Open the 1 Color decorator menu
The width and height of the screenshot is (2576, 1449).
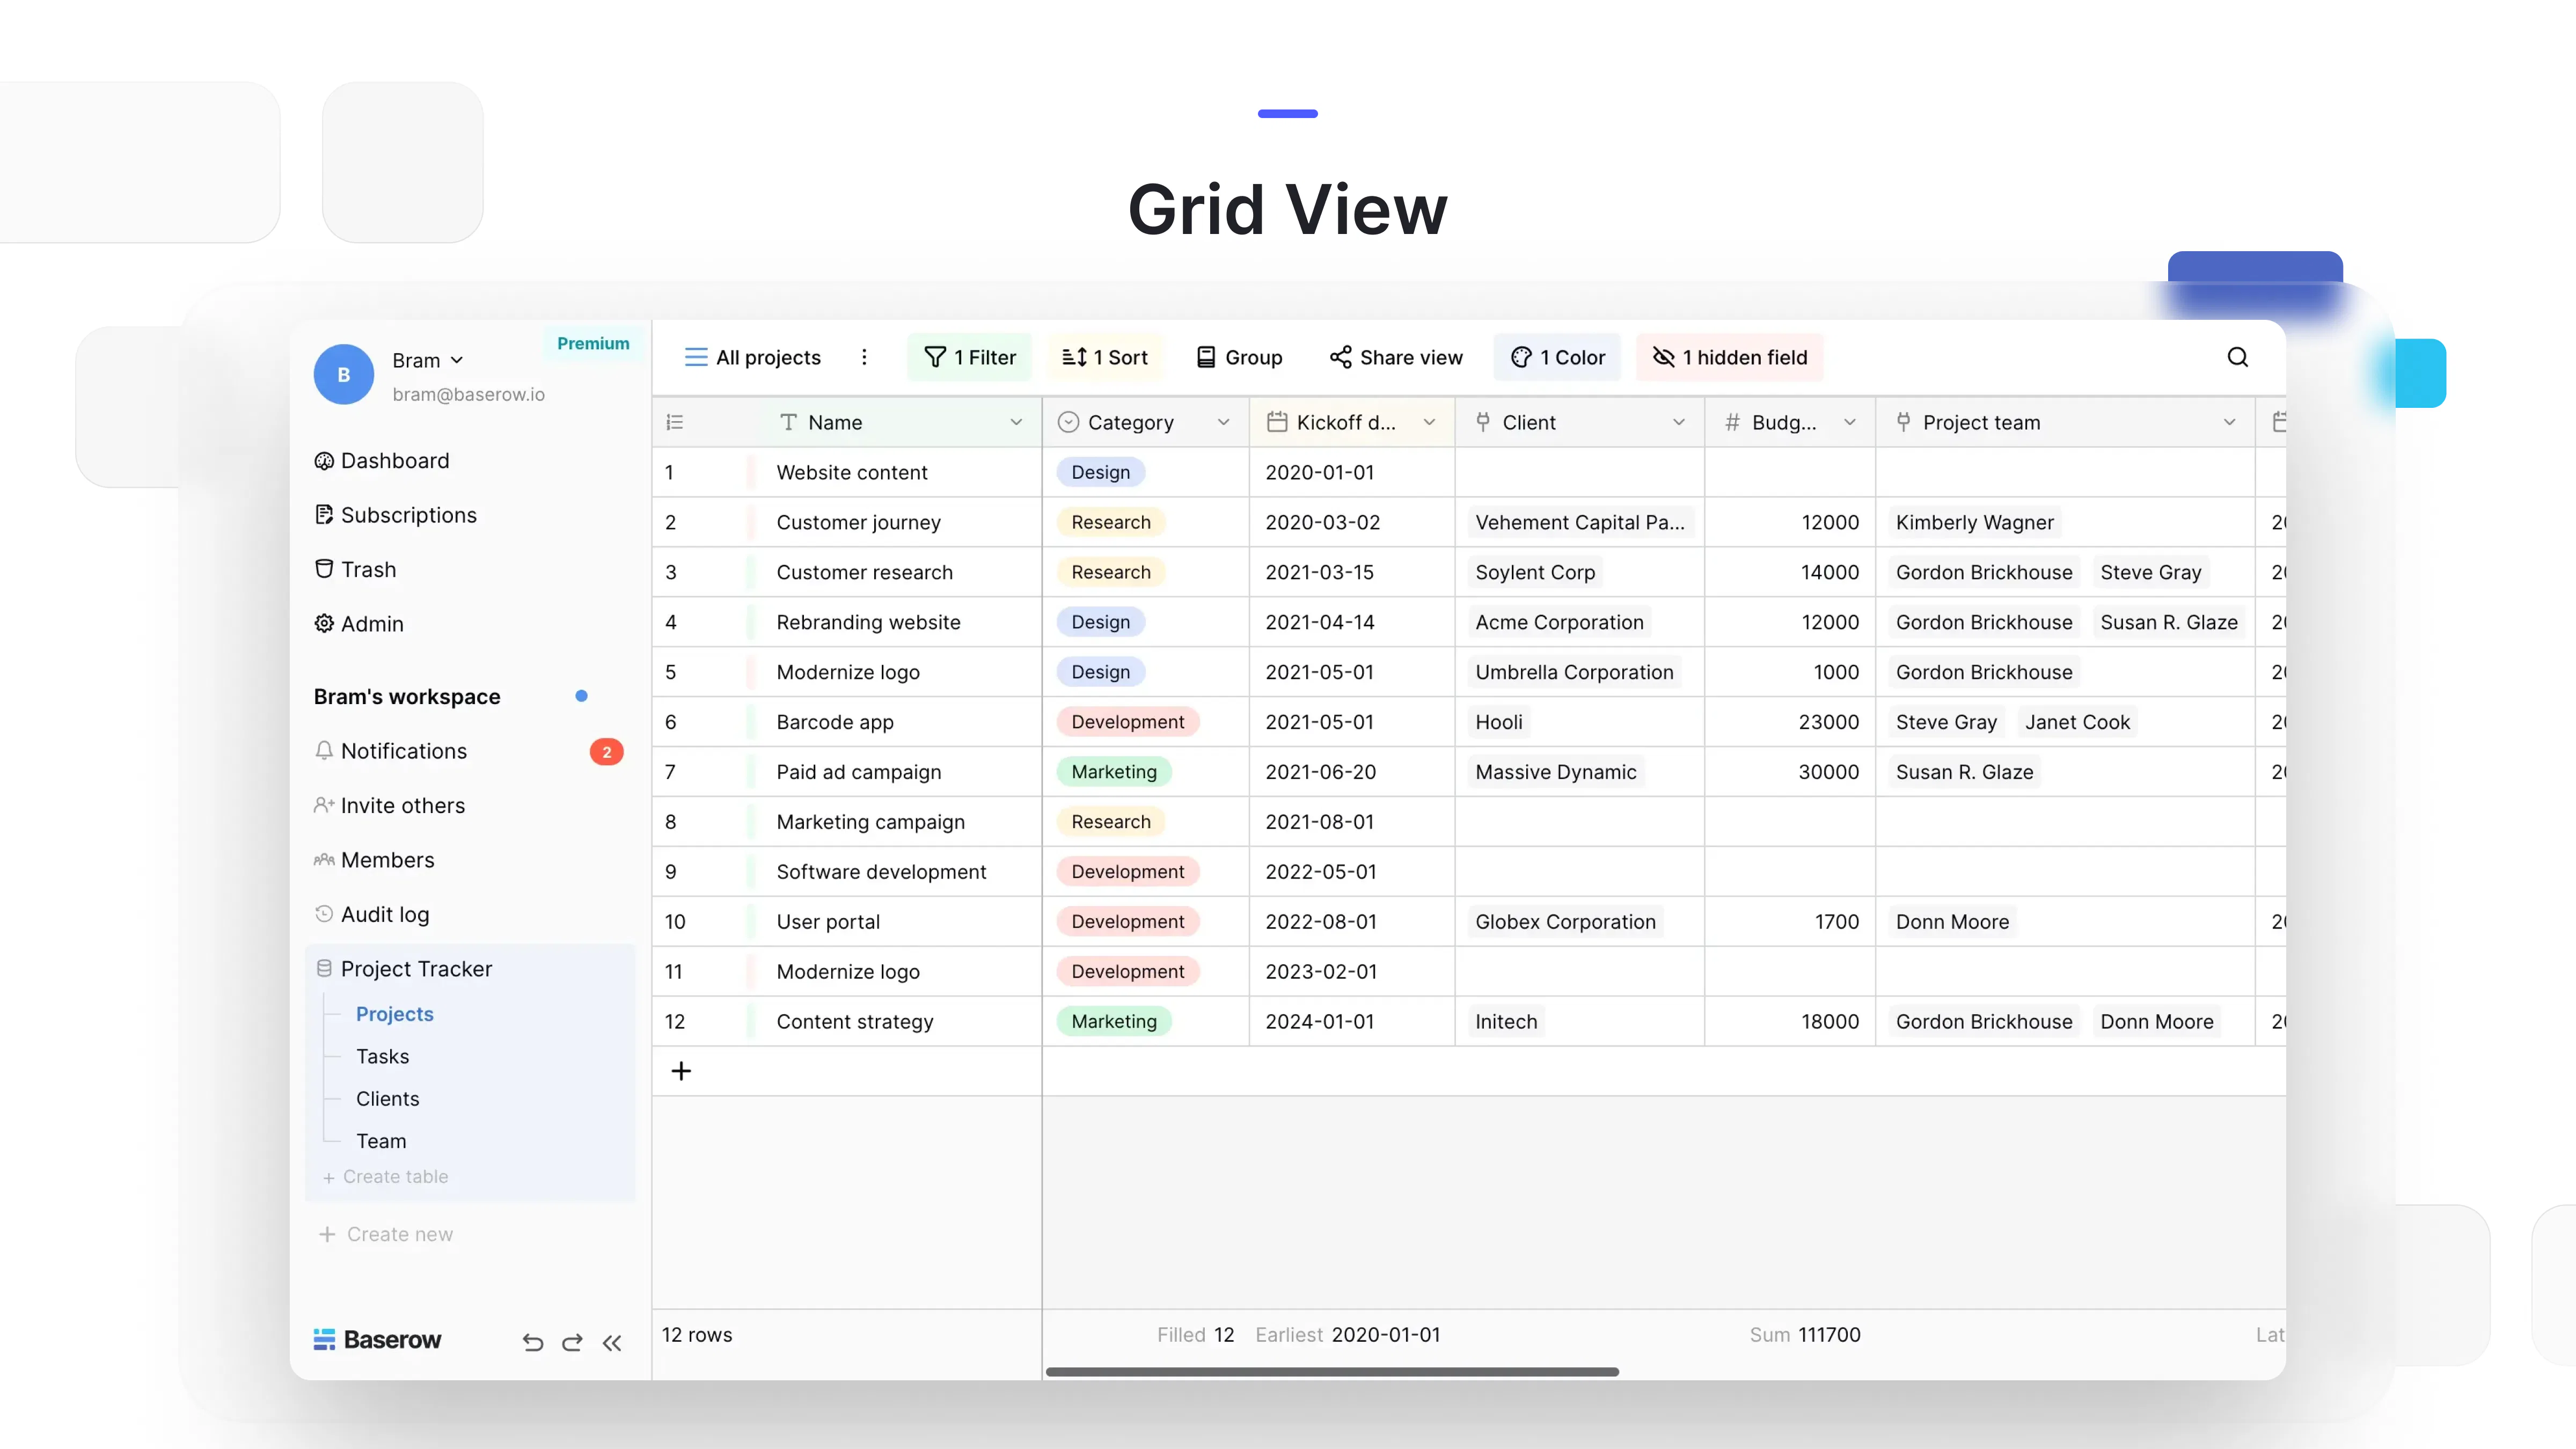click(x=1557, y=357)
